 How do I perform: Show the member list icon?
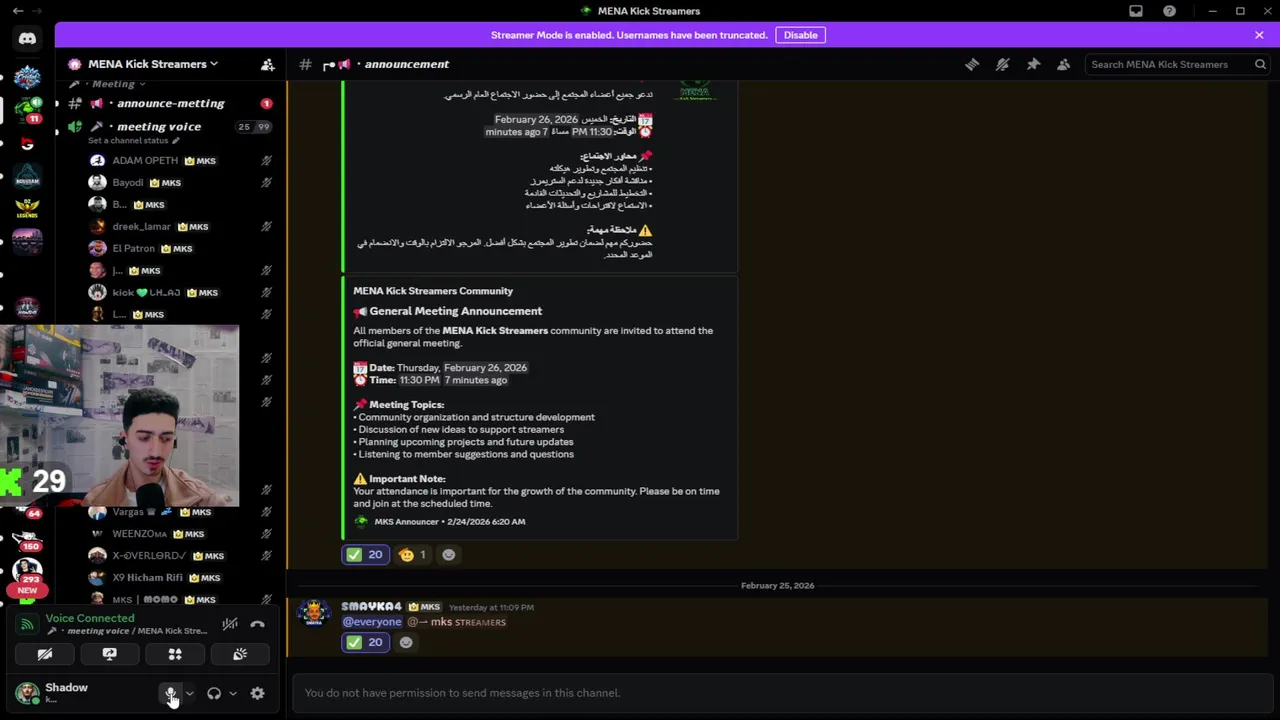(x=1064, y=64)
